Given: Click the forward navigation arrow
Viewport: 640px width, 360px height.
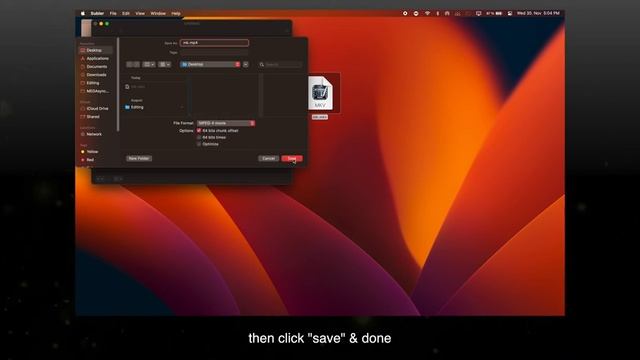Looking at the screenshot, I should [137, 64].
